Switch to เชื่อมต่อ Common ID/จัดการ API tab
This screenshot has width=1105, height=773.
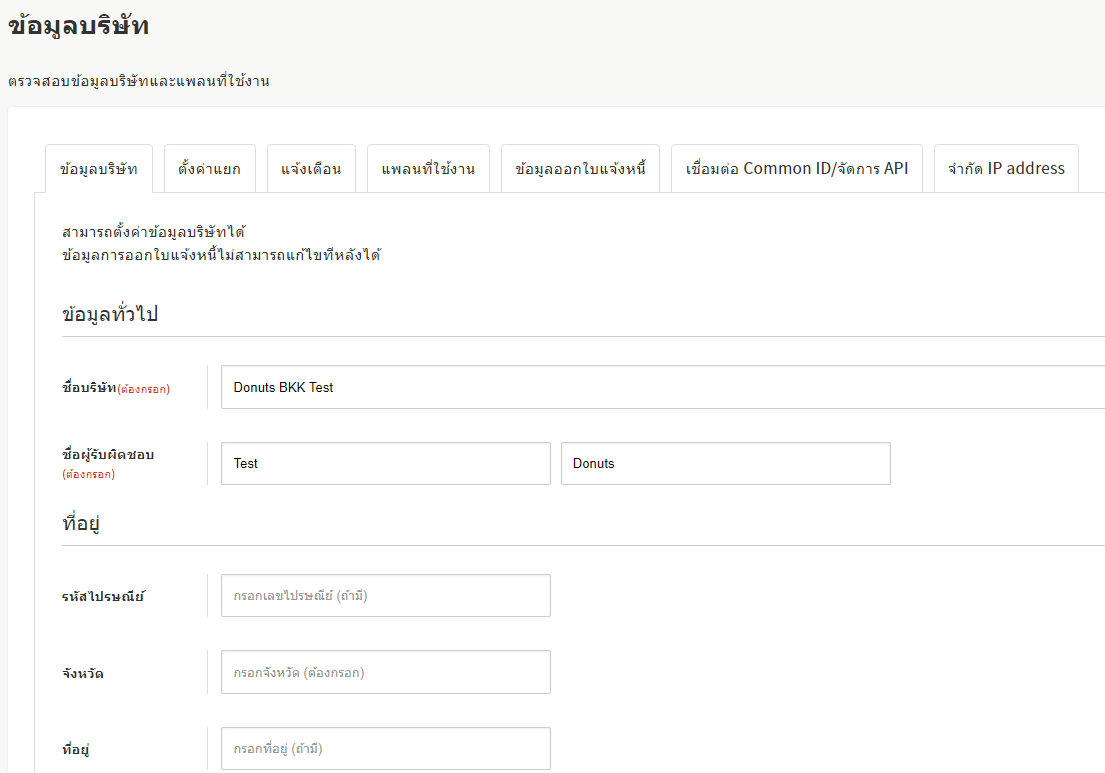point(796,169)
